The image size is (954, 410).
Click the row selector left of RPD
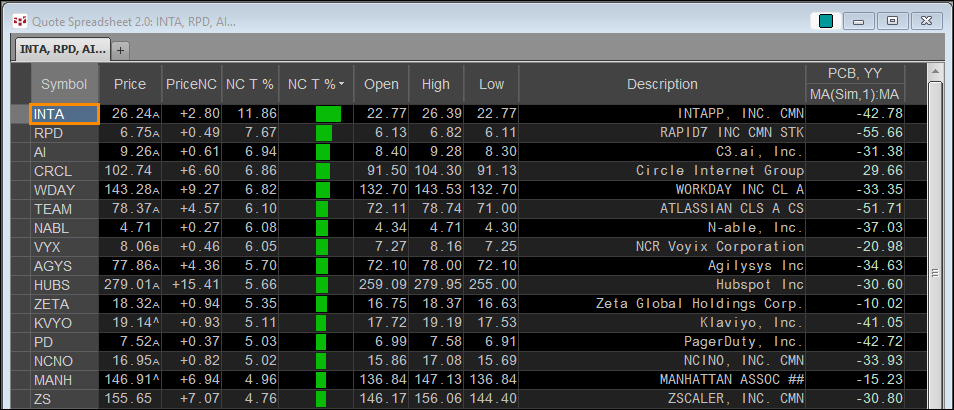pos(20,133)
